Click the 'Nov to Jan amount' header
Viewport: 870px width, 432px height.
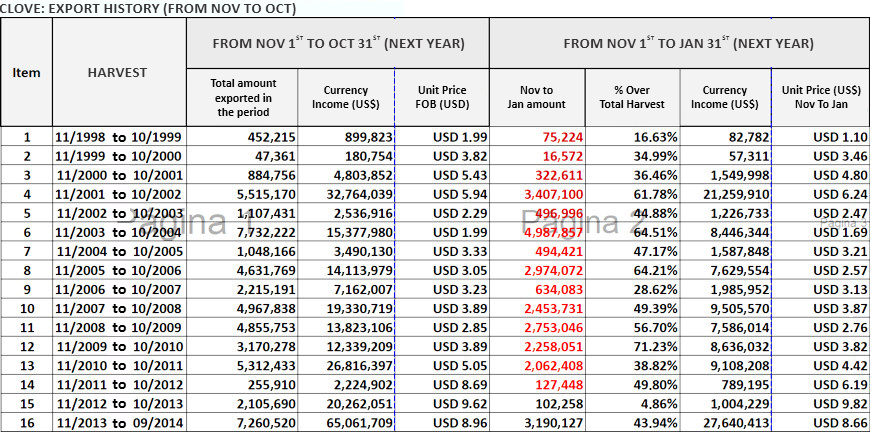[x=537, y=97]
